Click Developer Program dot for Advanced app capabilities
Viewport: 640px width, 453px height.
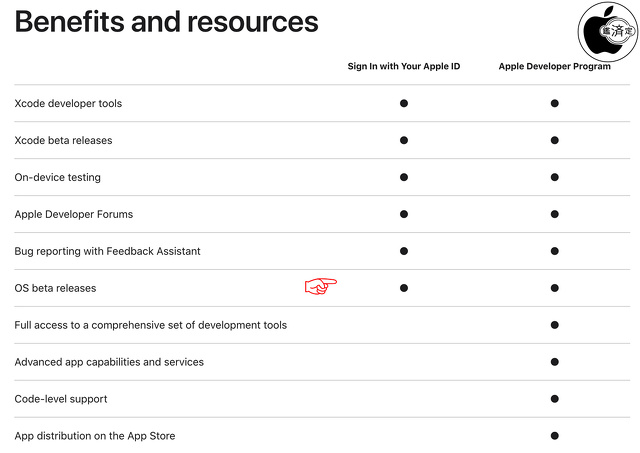point(554,362)
